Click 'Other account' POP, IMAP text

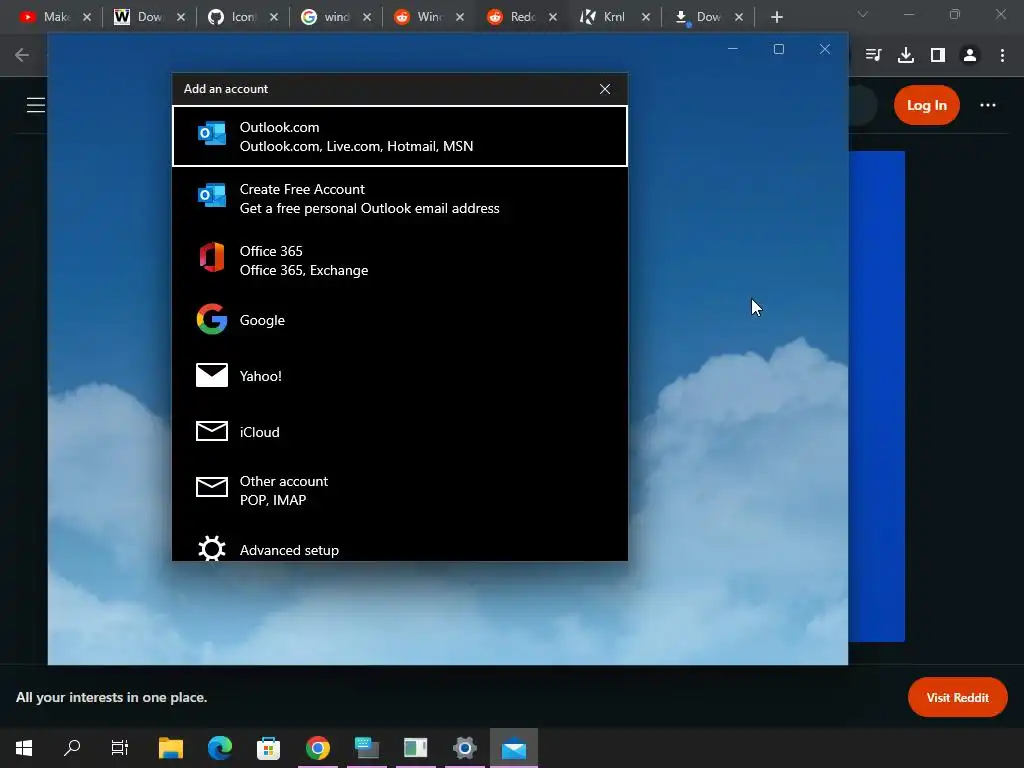click(283, 490)
